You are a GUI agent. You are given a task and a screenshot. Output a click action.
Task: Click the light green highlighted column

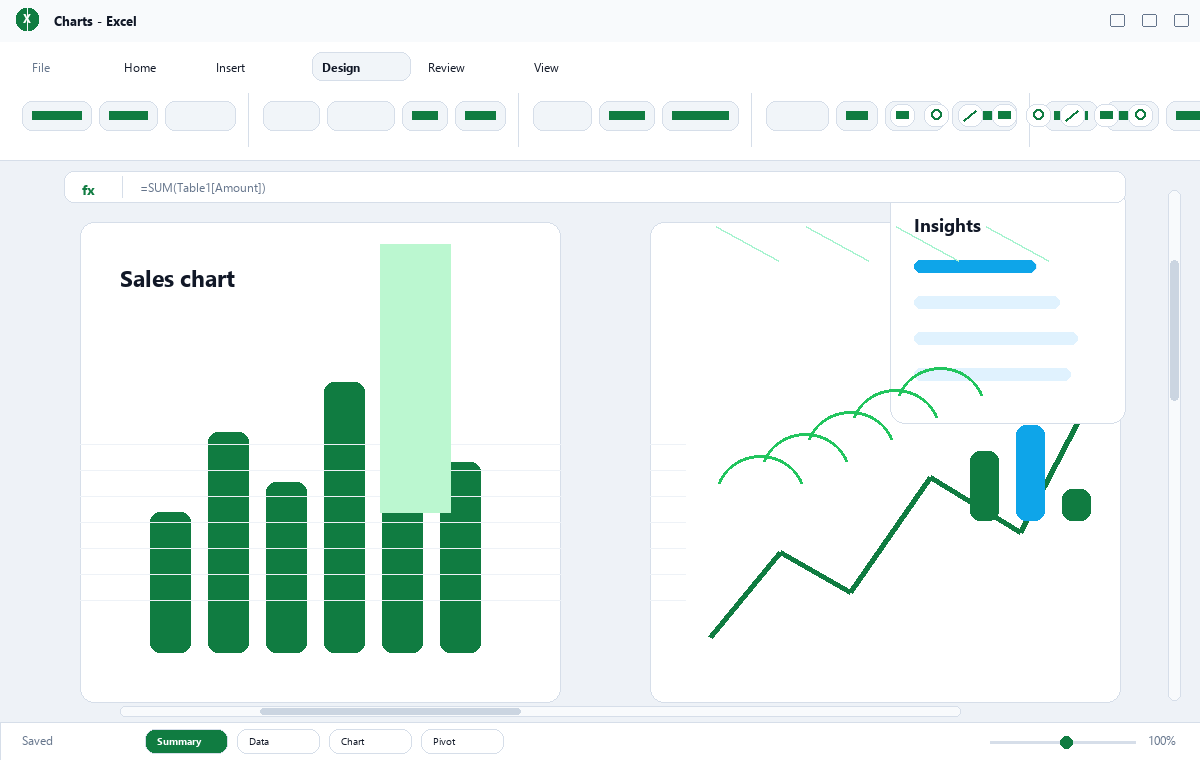tap(415, 378)
